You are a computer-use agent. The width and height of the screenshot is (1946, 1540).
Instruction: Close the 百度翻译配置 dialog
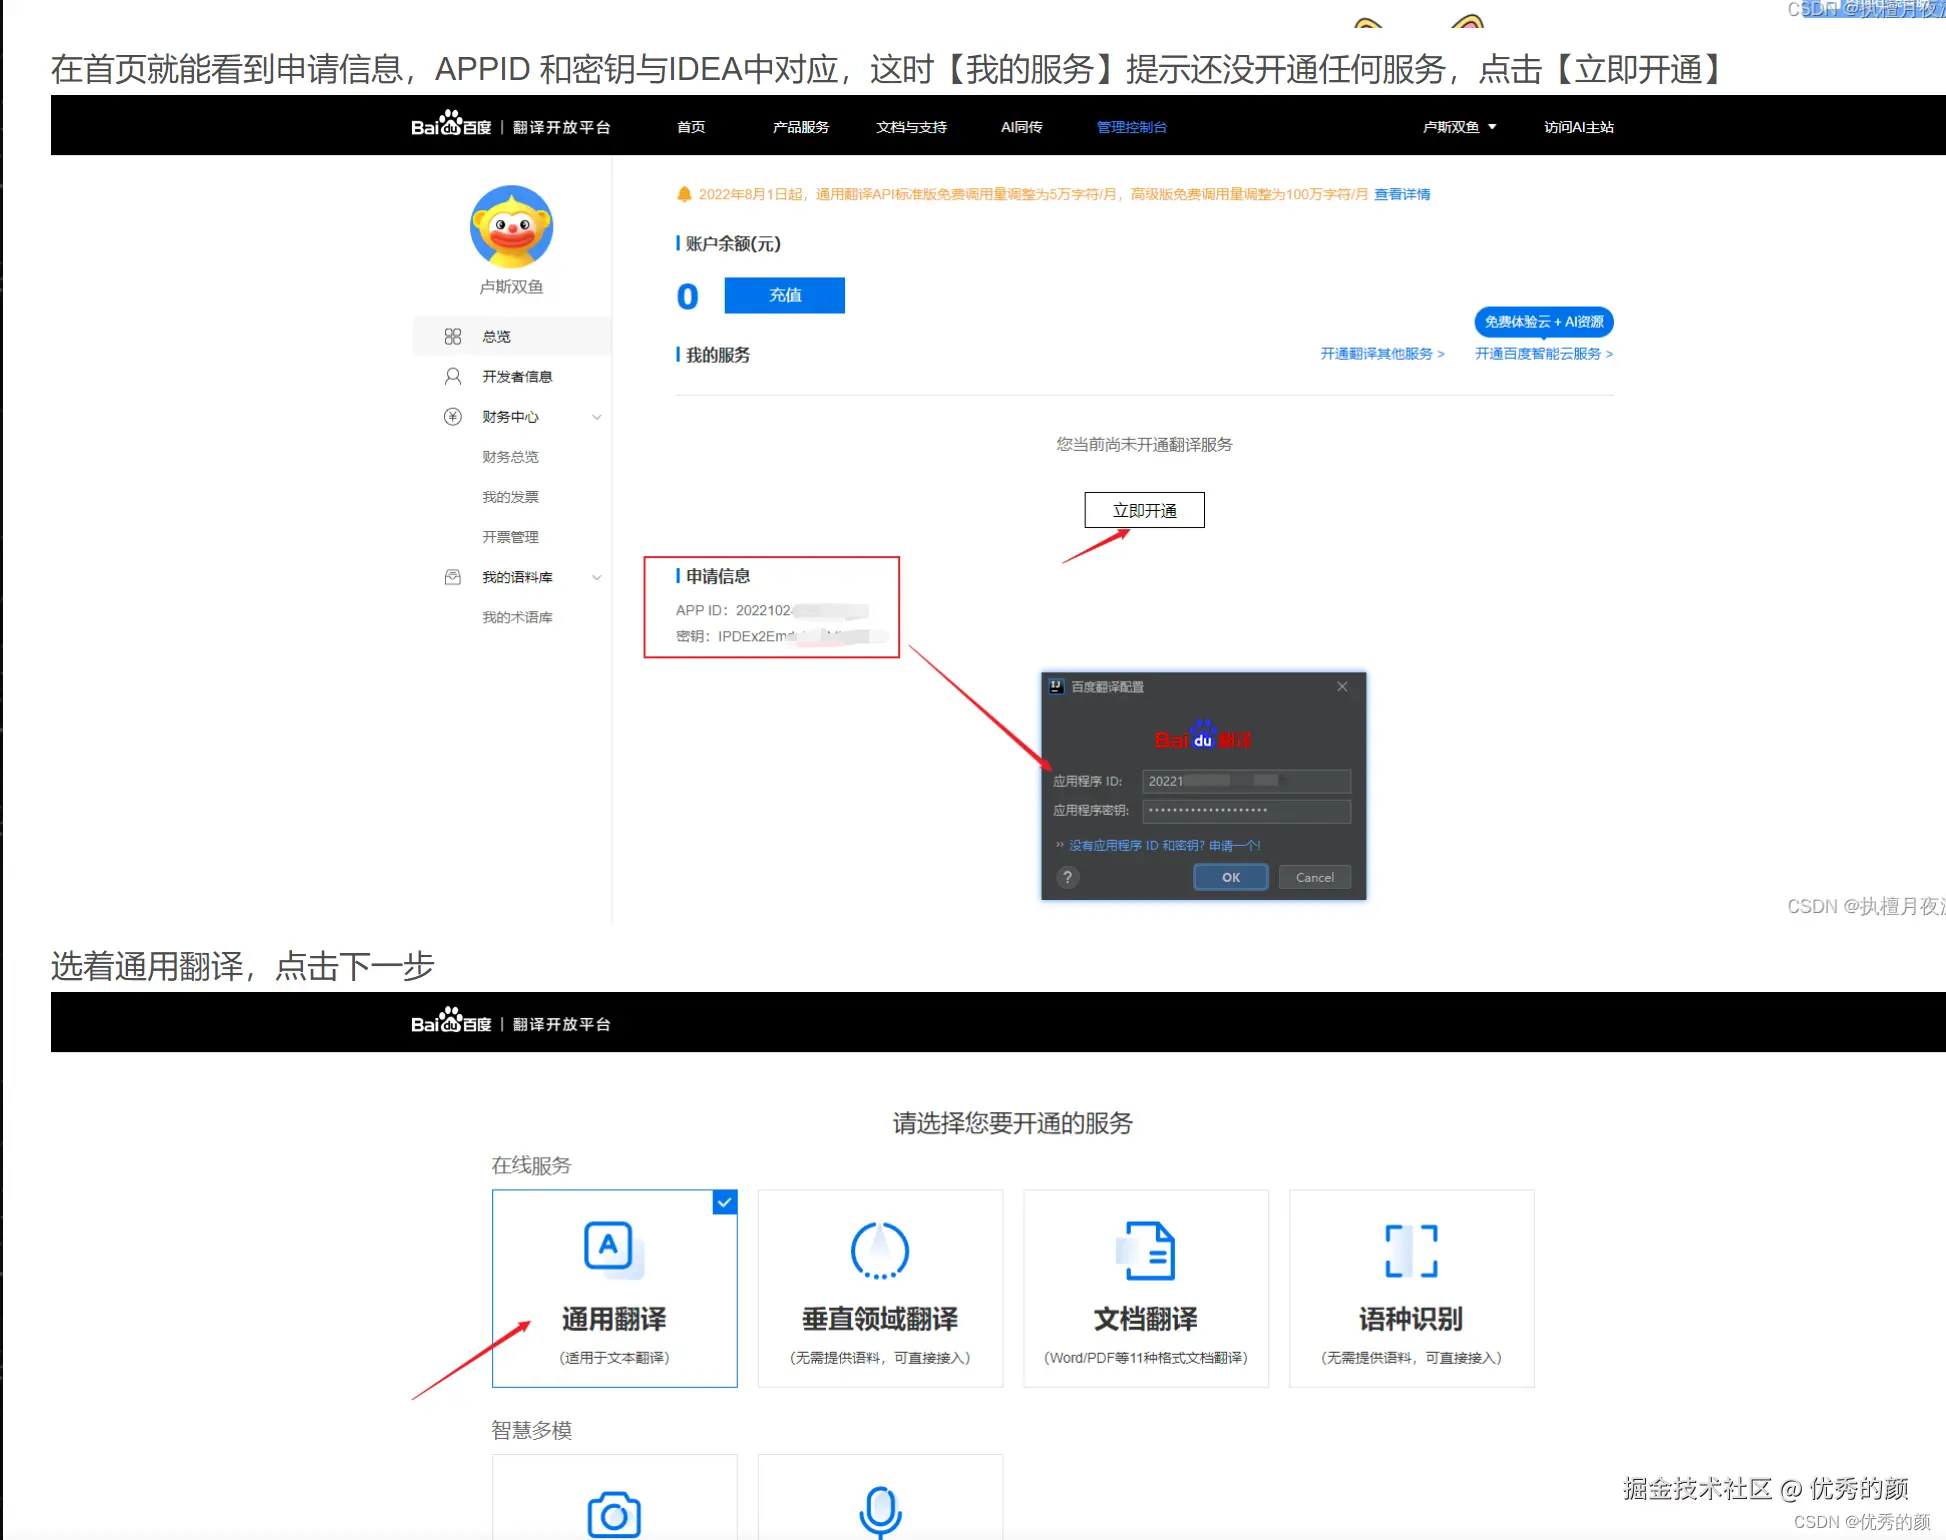coord(1342,687)
